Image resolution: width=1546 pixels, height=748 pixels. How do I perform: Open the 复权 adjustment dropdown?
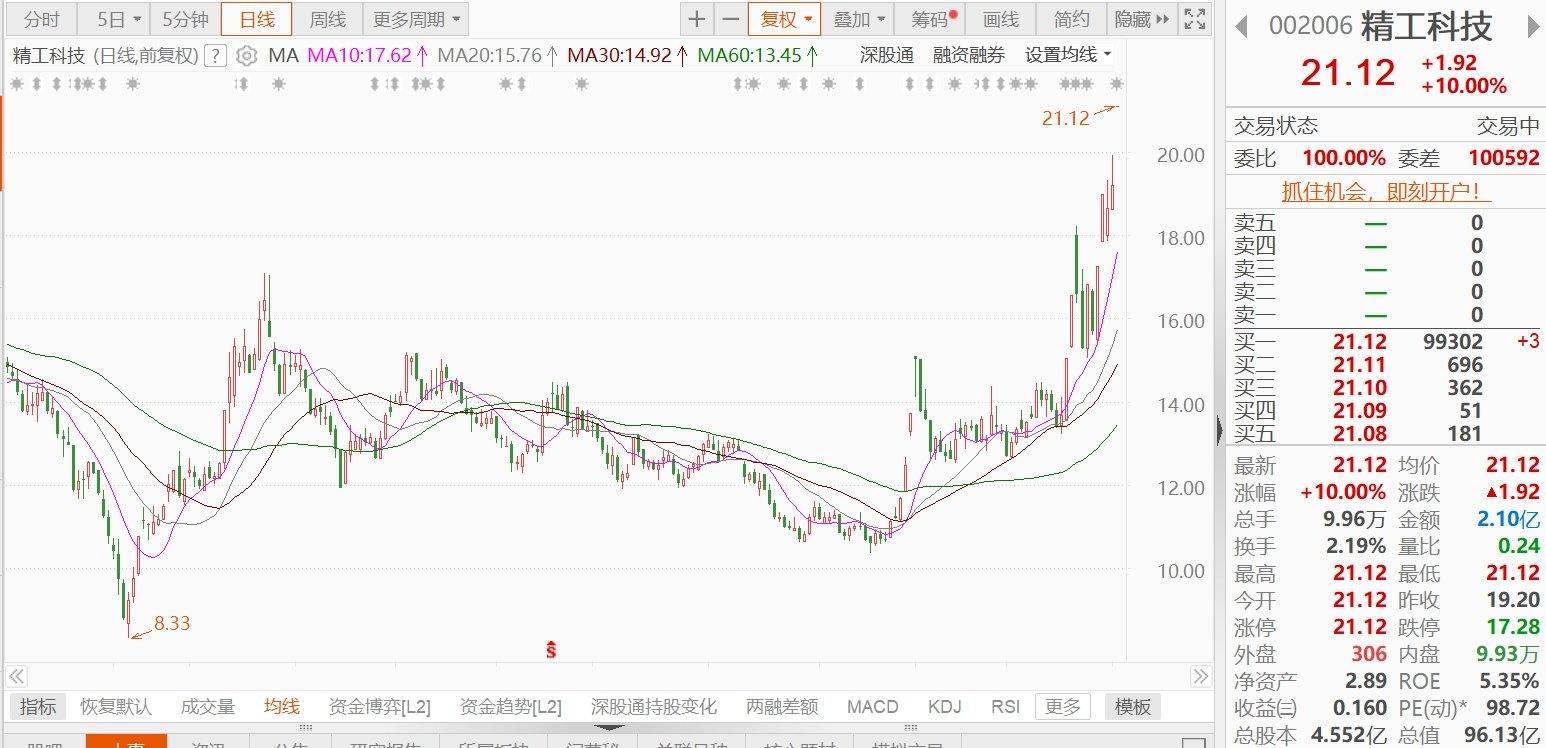click(x=784, y=19)
